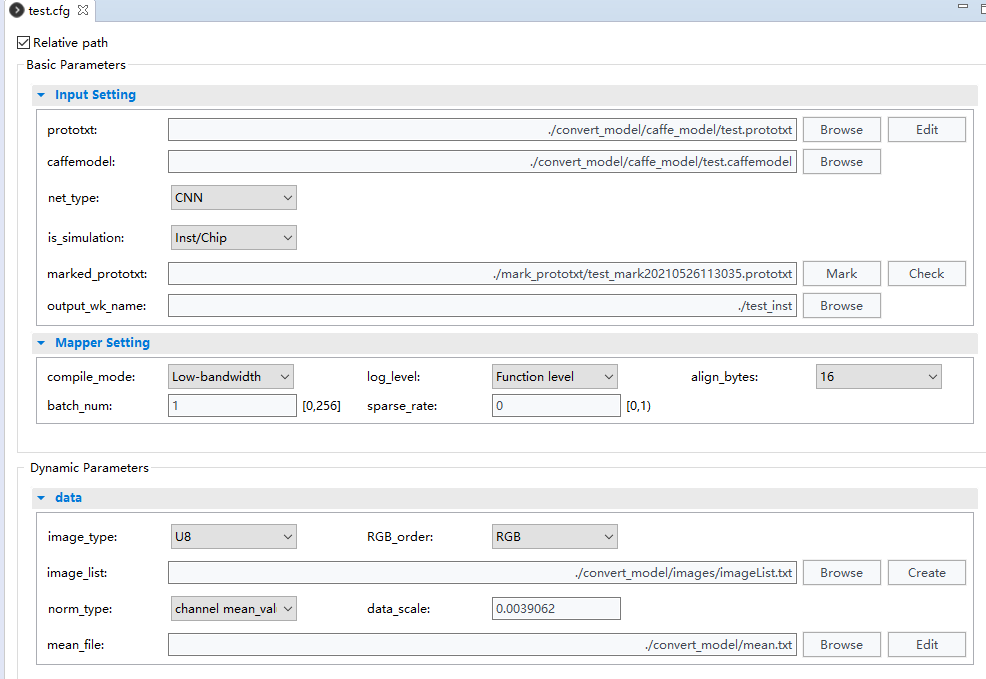Click the Create button for image_list
Screen dimensions: 986x679
(x=926, y=573)
